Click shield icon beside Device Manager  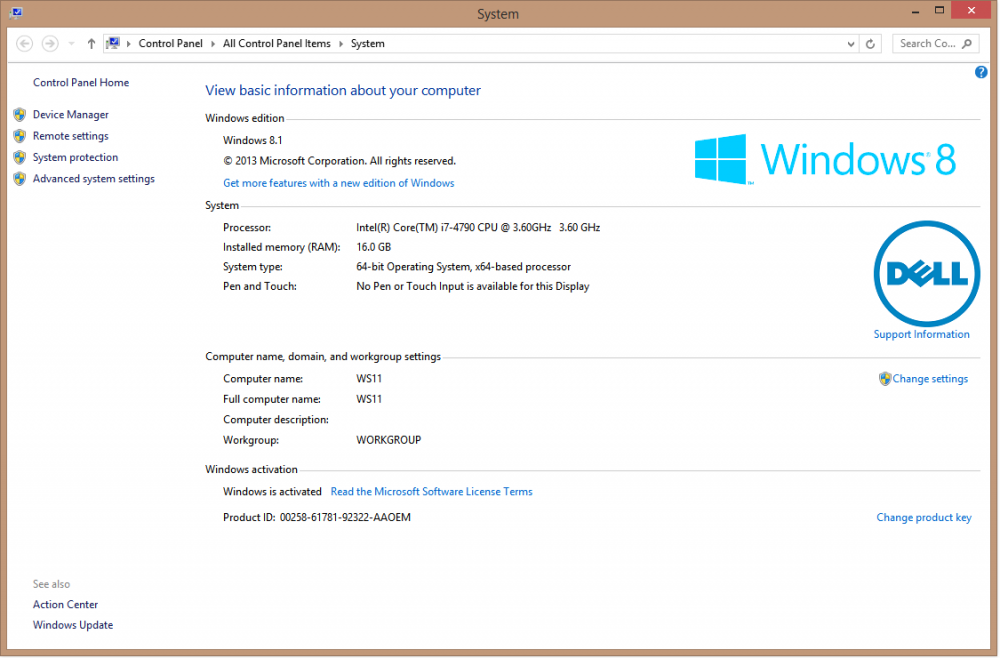coord(20,115)
